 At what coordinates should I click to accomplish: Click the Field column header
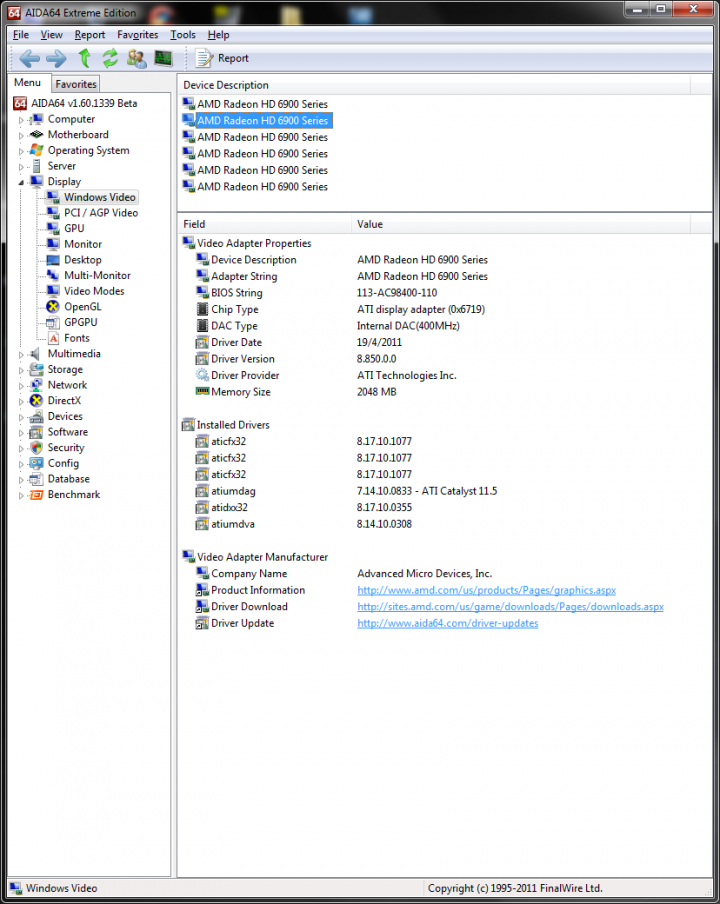click(x=265, y=224)
